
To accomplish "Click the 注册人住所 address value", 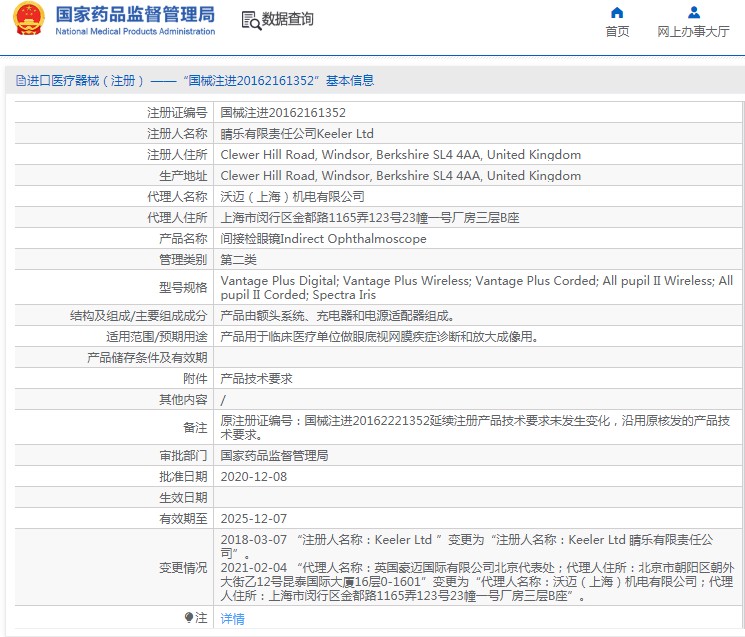I will pos(401,154).
